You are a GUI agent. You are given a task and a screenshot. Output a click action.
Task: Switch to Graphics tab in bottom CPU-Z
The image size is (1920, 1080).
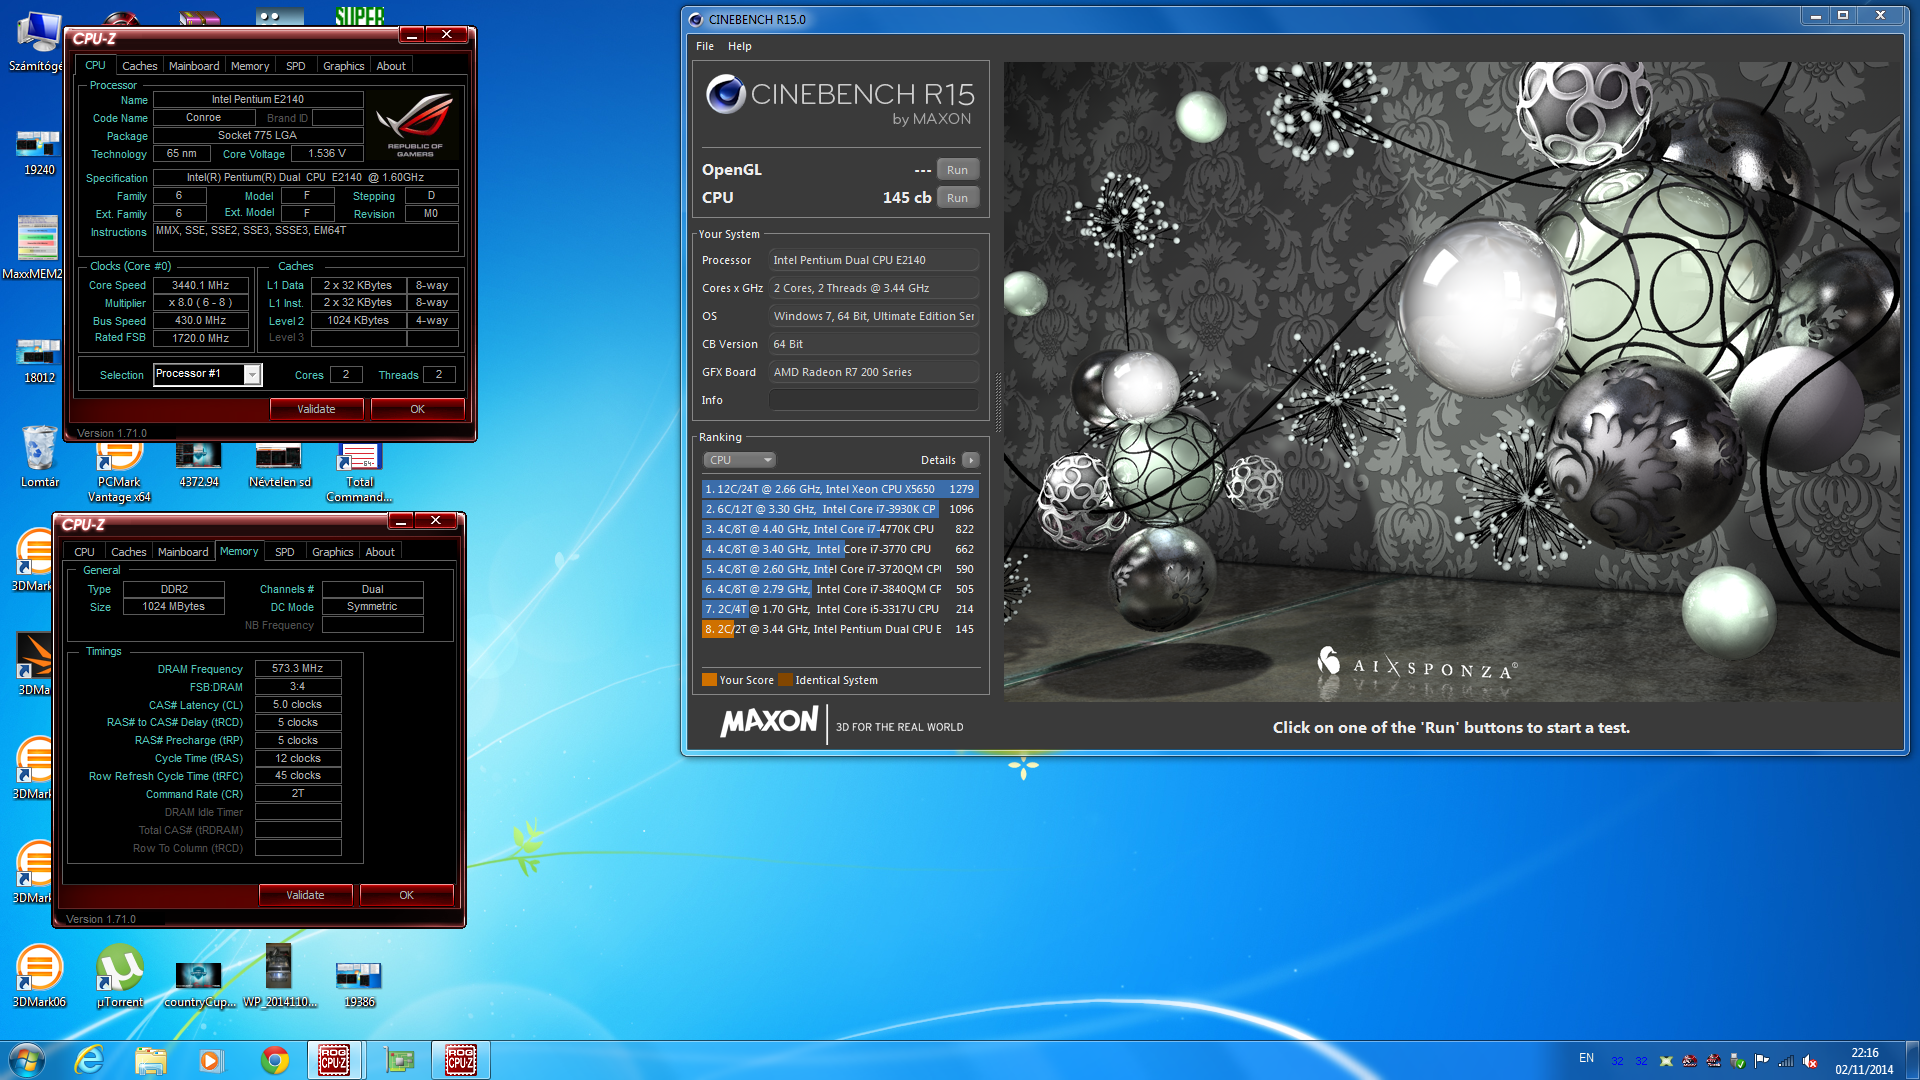[332, 552]
